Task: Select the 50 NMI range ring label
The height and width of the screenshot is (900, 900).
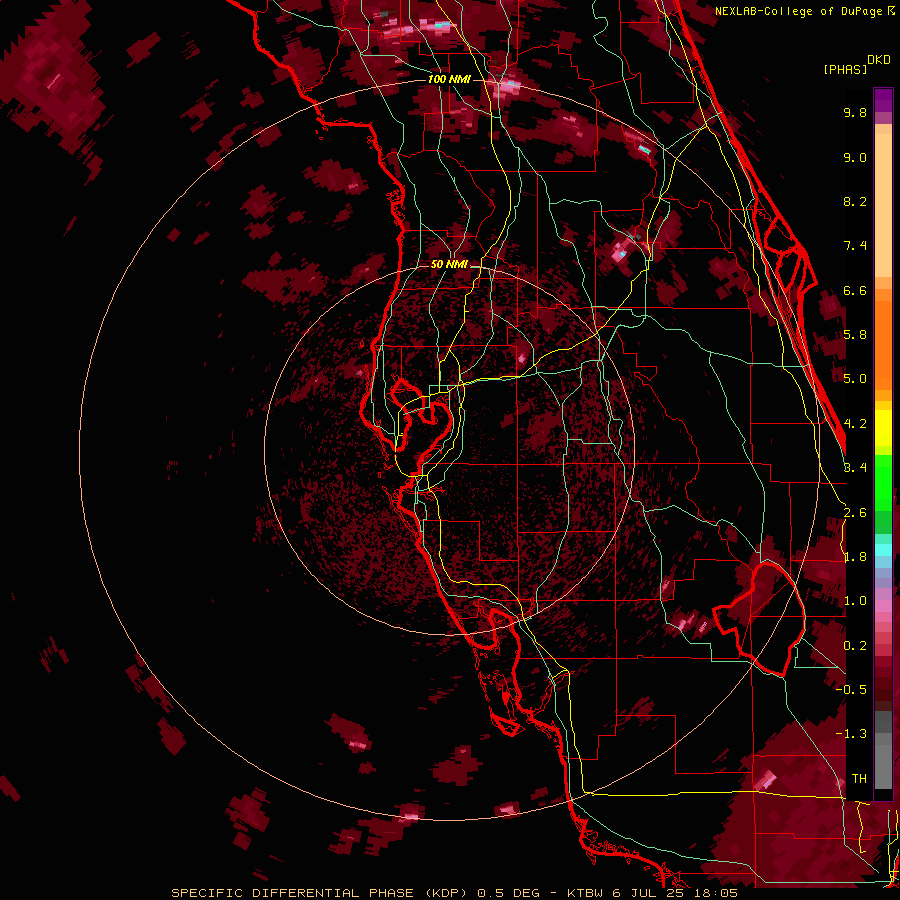Action: [x=449, y=265]
